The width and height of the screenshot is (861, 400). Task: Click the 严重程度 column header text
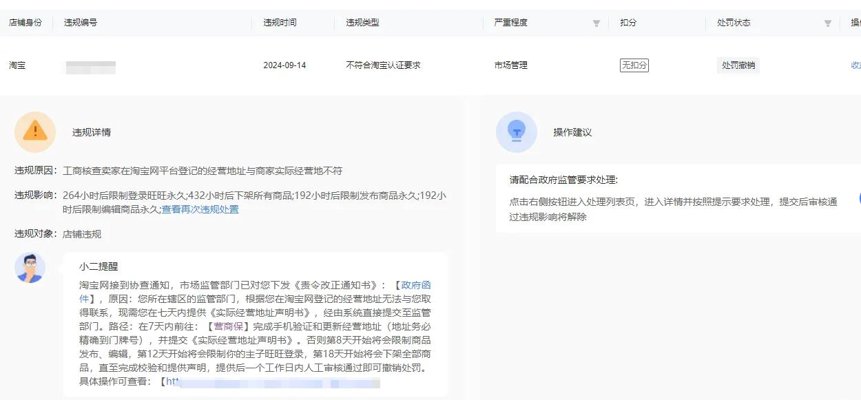pyautogui.click(x=511, y=23)
